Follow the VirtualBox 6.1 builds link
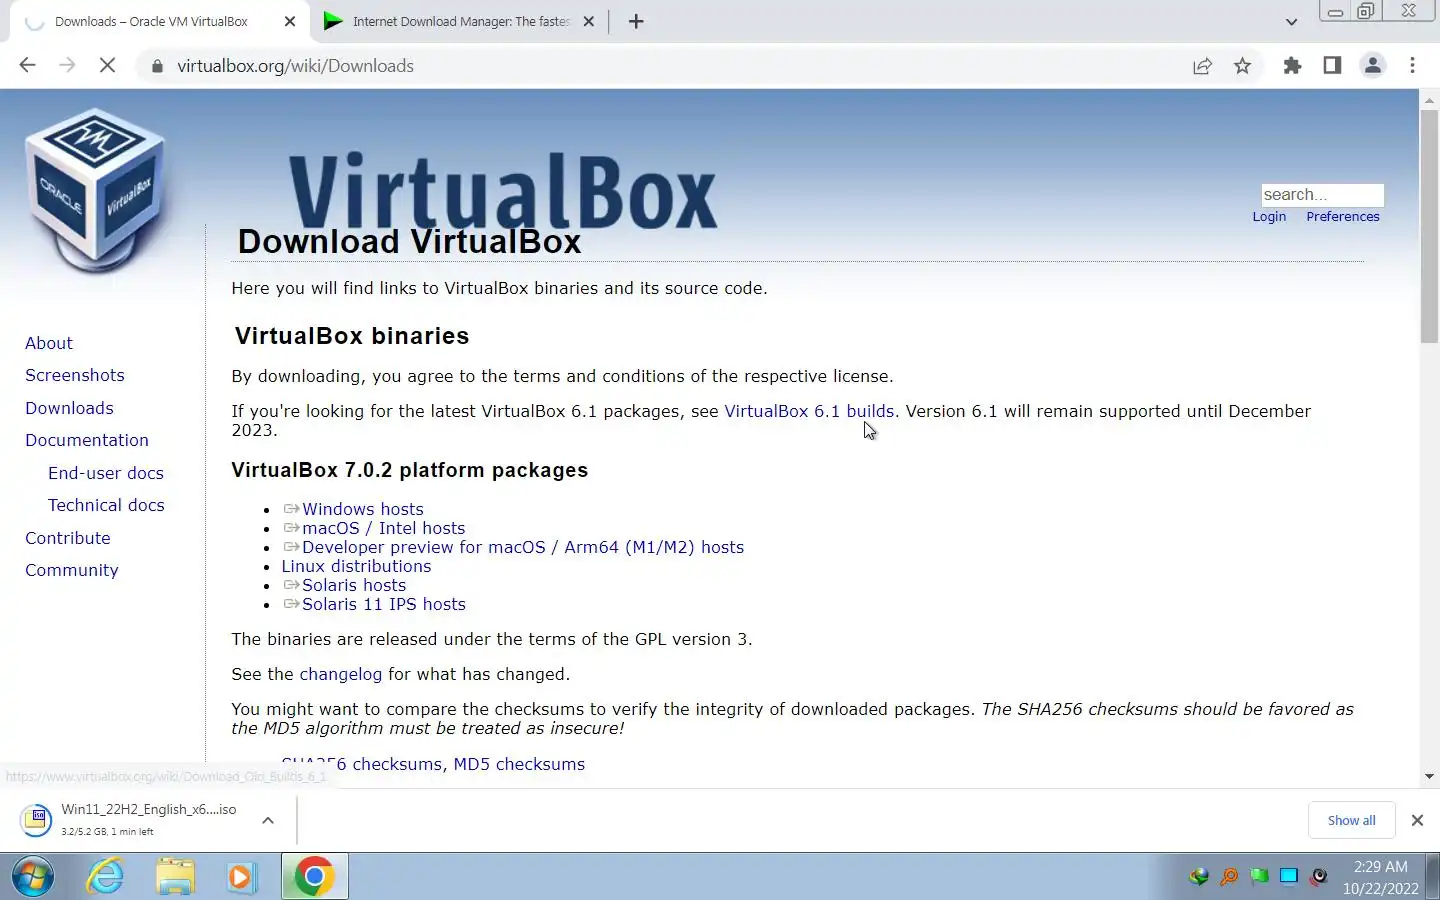The image size is (1440, 900). [809, 411]
